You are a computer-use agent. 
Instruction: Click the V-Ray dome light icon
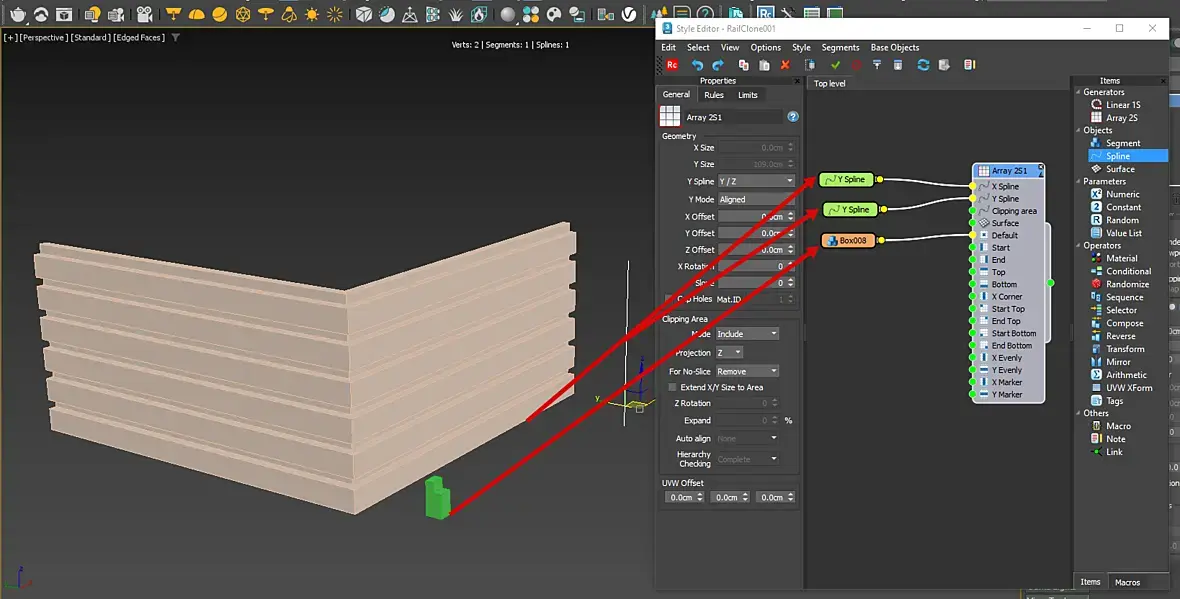[x=196, y=14]
